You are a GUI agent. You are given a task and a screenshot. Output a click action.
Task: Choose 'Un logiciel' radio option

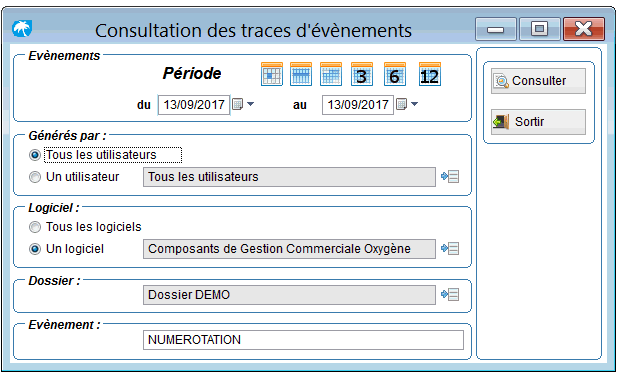(35, 249)
